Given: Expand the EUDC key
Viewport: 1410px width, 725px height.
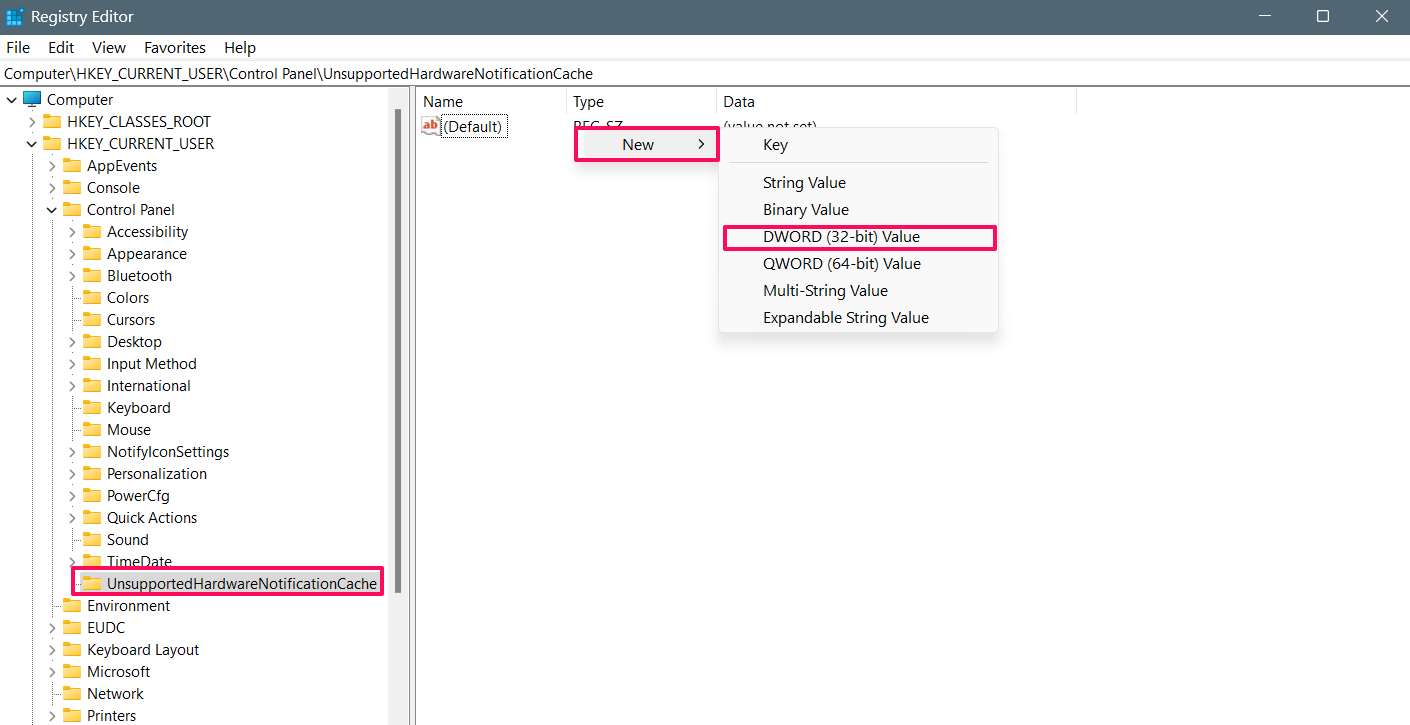Looking at the screenshot, I should coord(52,628).
